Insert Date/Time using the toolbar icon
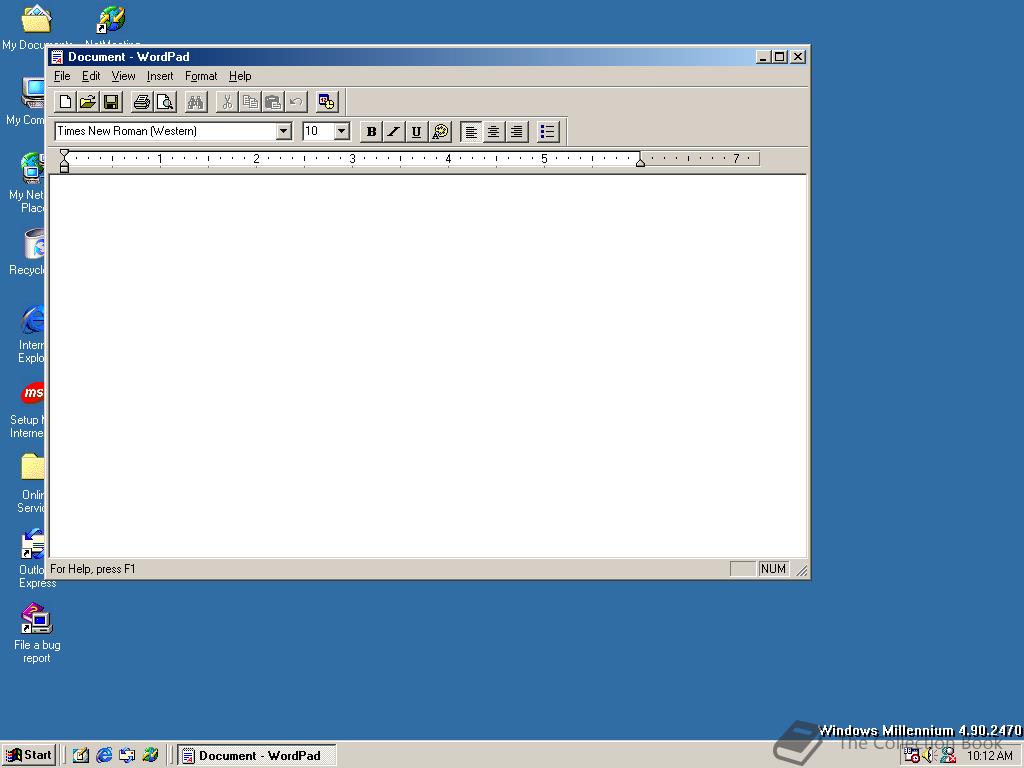Screen dimensions: 1024x768 click(326, 102)
